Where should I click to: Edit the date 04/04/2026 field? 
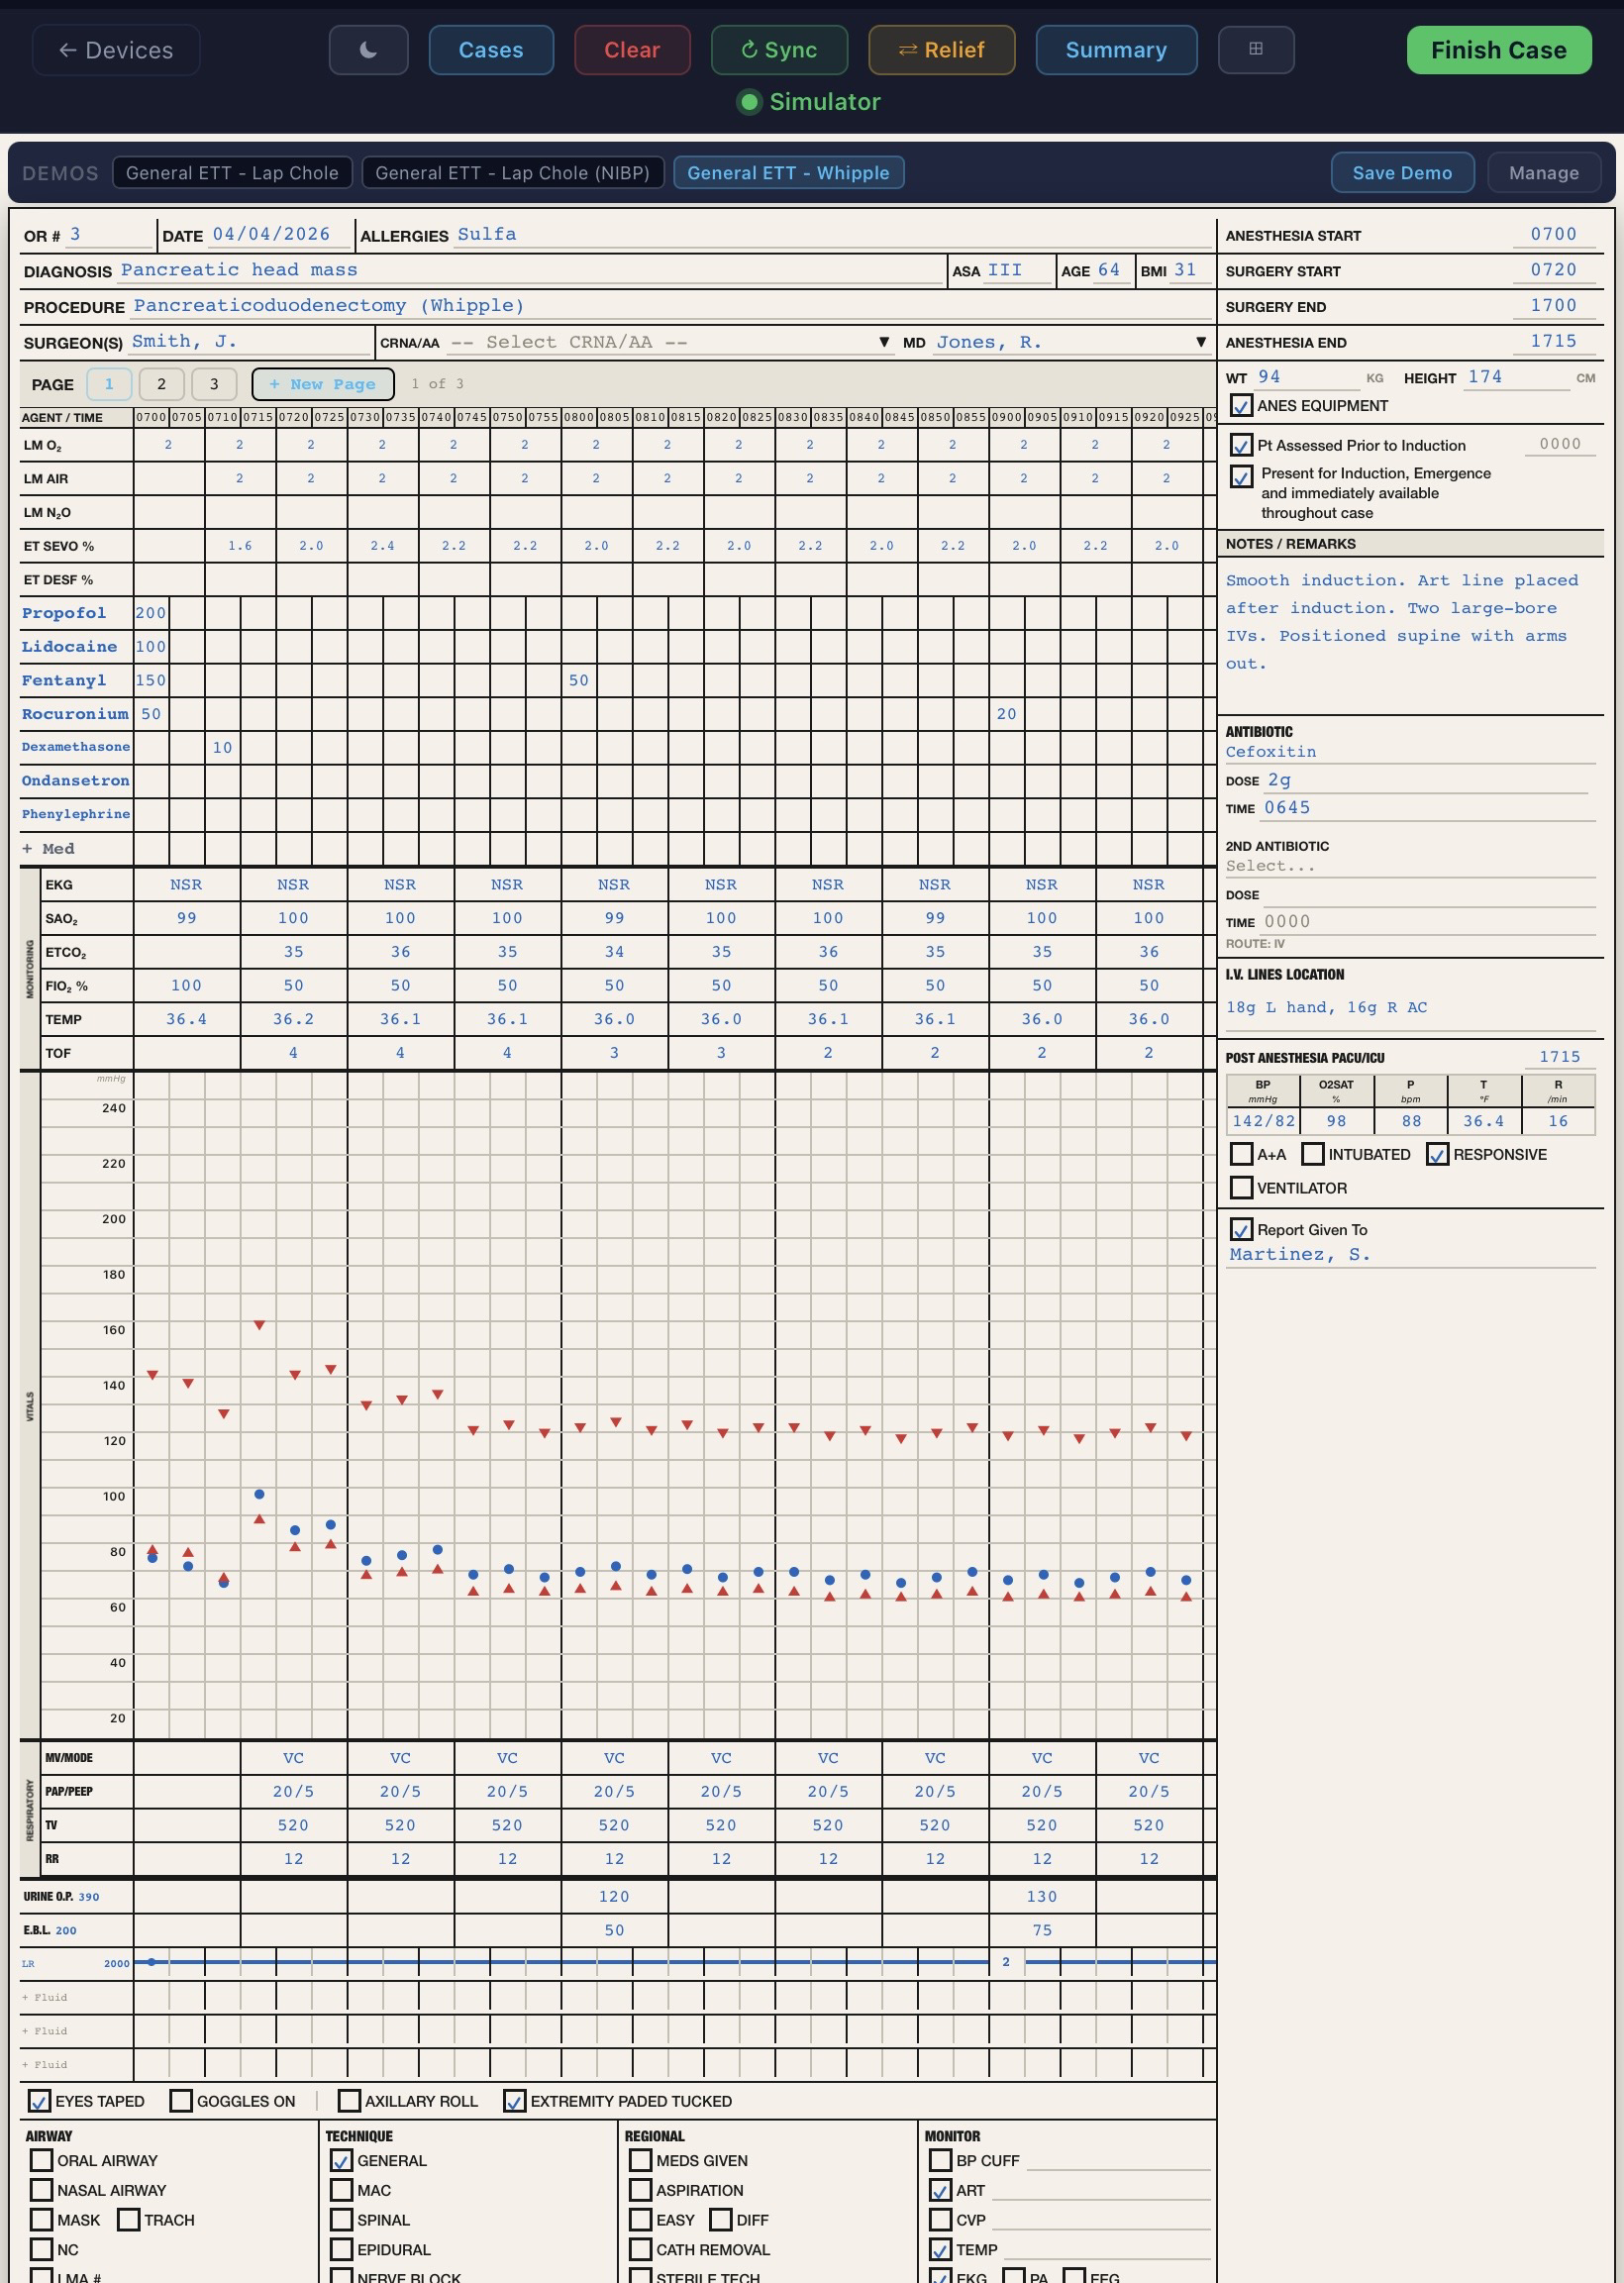tap(280, 234)
